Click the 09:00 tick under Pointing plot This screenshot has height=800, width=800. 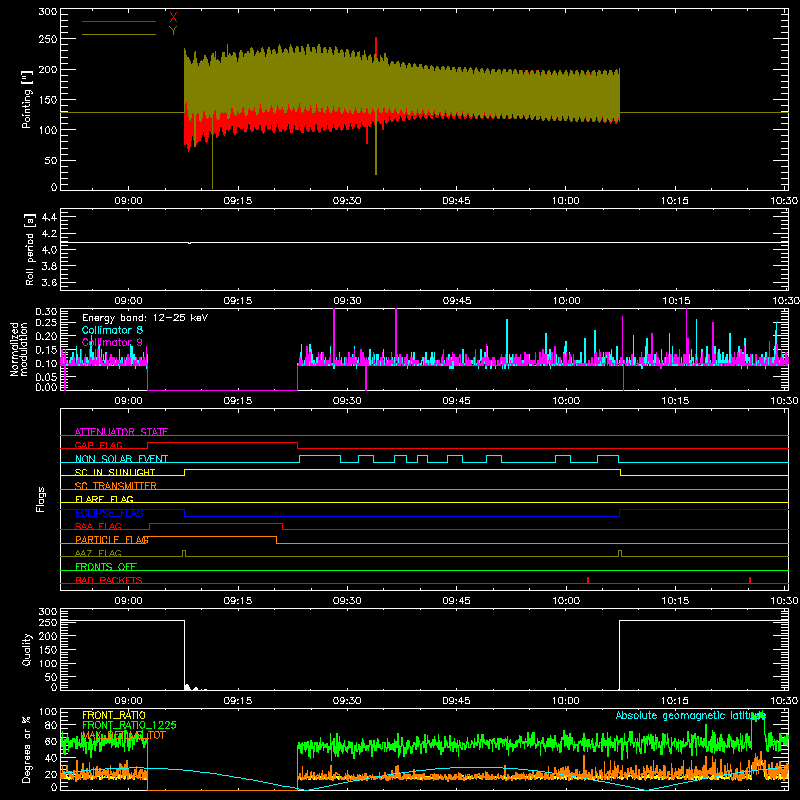pyautogui.click(x=128, y=201)
